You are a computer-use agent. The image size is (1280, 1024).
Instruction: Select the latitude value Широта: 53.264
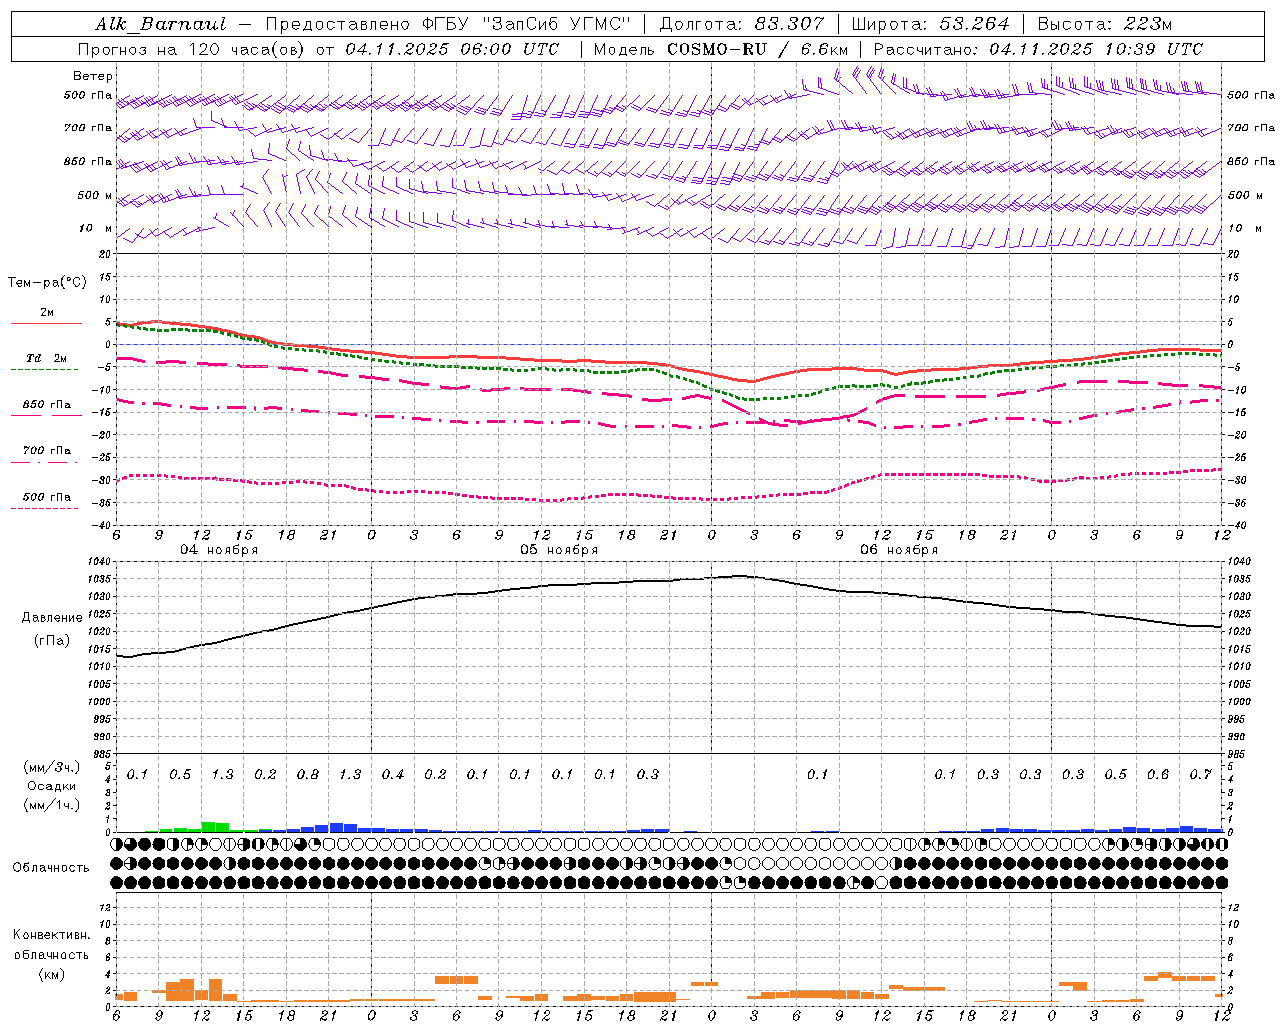coord(930,24)
